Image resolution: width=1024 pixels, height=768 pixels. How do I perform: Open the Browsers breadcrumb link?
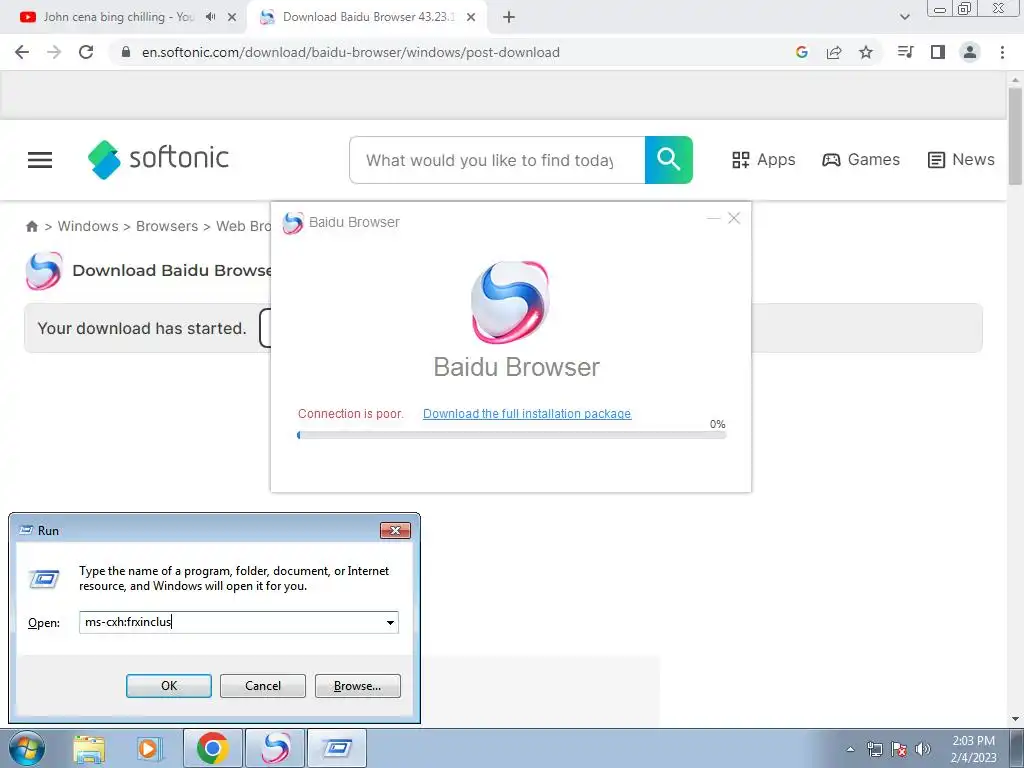click(x=167, y=226)
